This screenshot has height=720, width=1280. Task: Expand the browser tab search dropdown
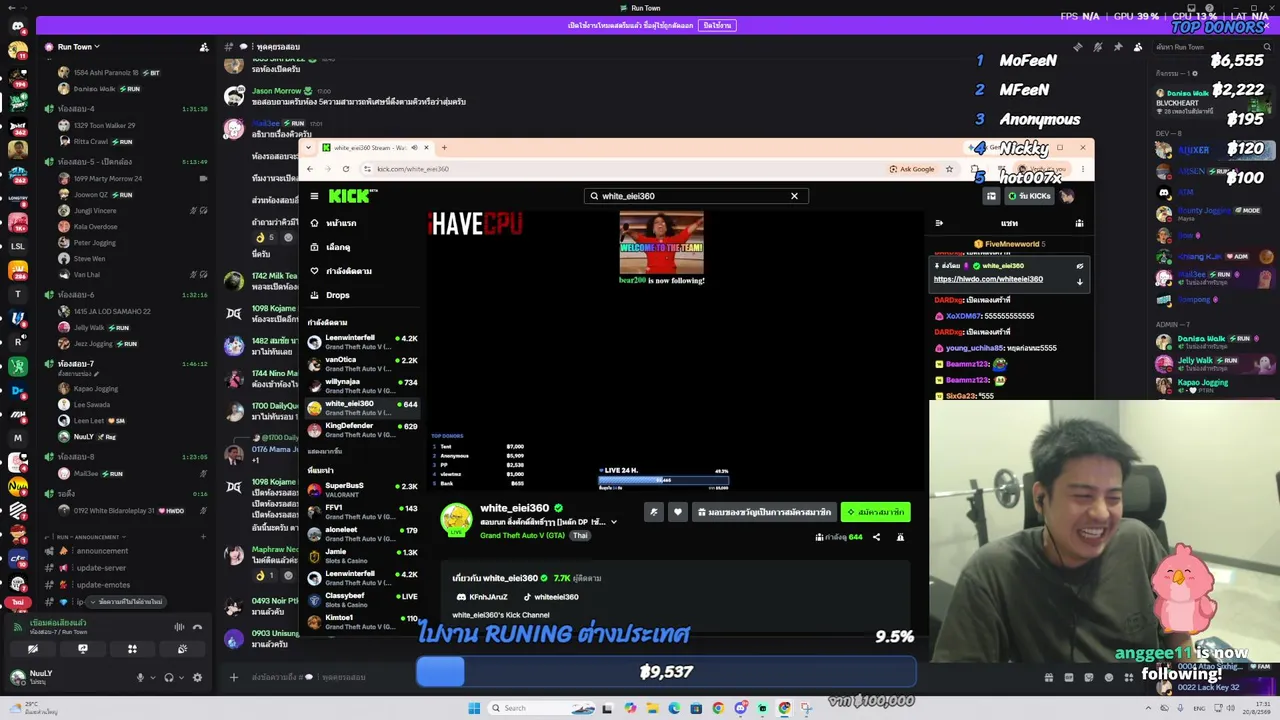pyautogui.click(x=308, y=148)
